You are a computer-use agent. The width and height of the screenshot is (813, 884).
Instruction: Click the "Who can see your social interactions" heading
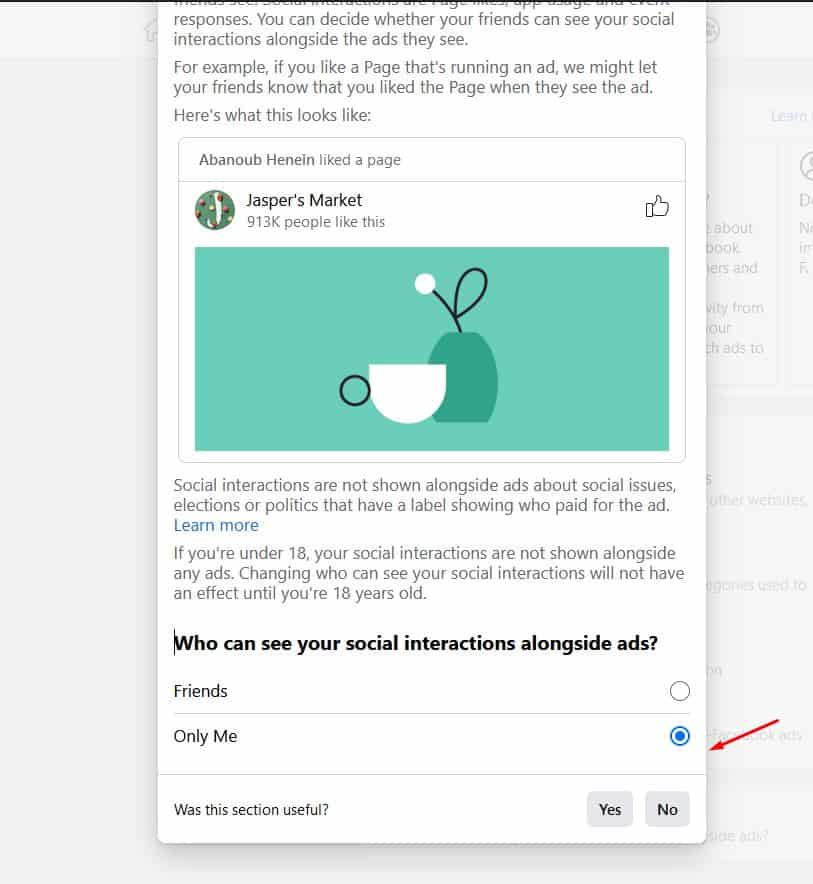[416, 643]
